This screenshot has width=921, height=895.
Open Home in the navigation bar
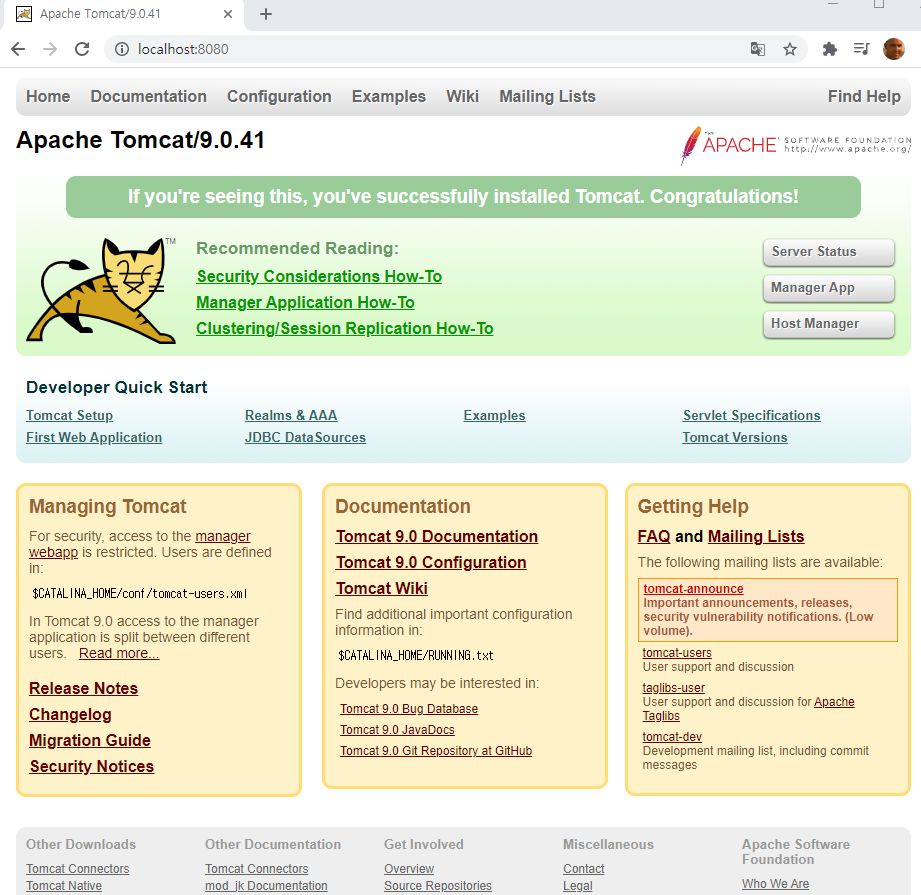click(x=48, y=96)
